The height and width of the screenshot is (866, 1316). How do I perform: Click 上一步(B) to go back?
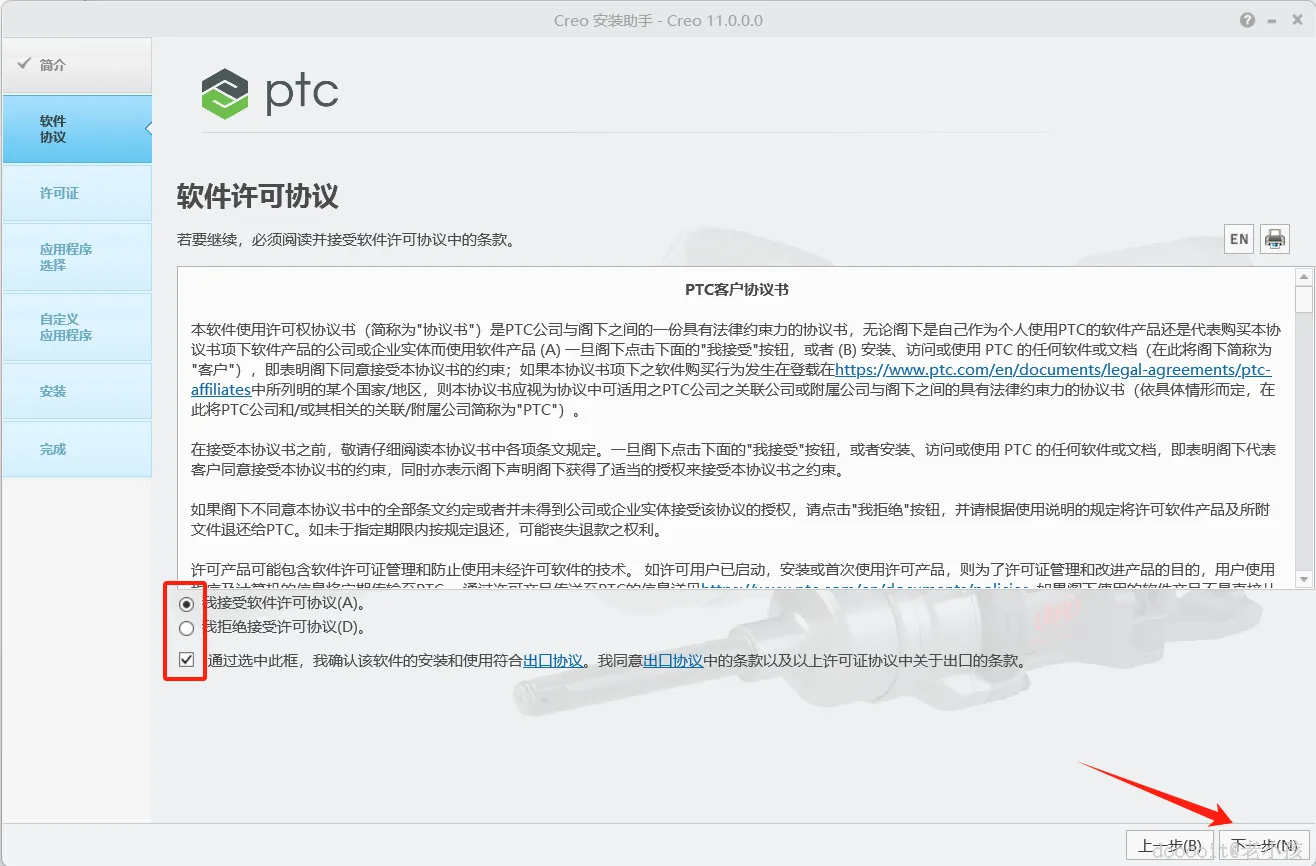coord(1170,846)
